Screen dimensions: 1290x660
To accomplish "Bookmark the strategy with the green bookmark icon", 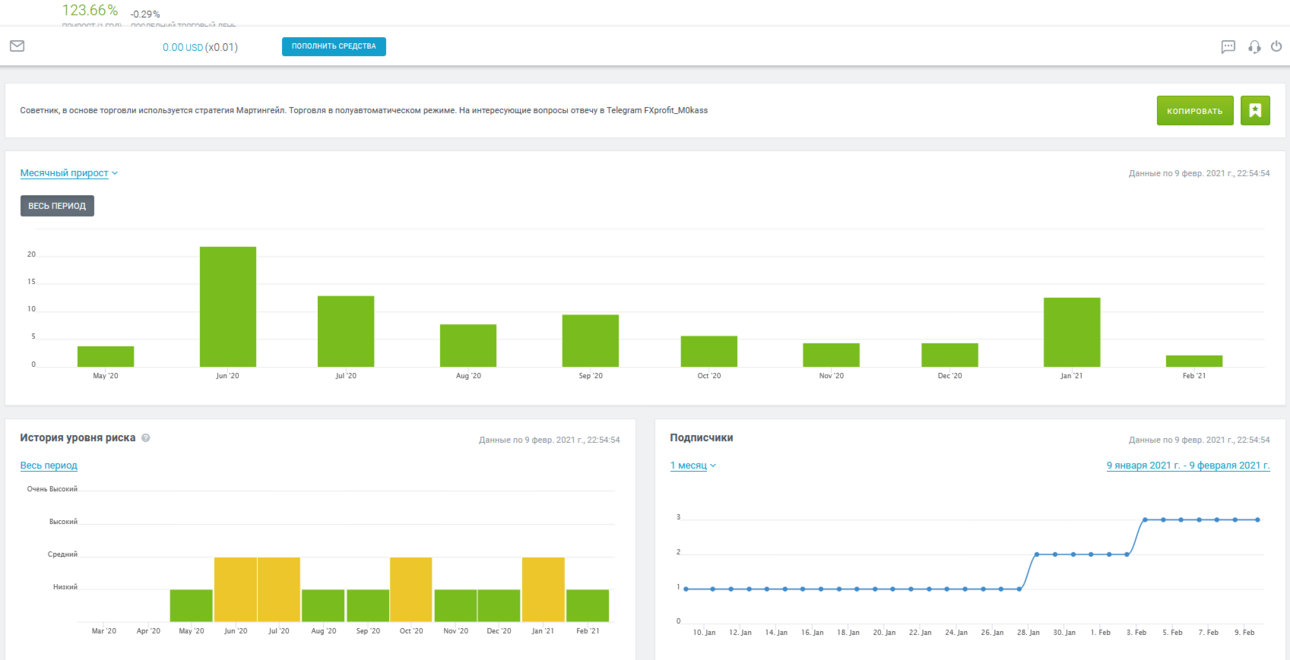I will click(x=1255, y=111).
